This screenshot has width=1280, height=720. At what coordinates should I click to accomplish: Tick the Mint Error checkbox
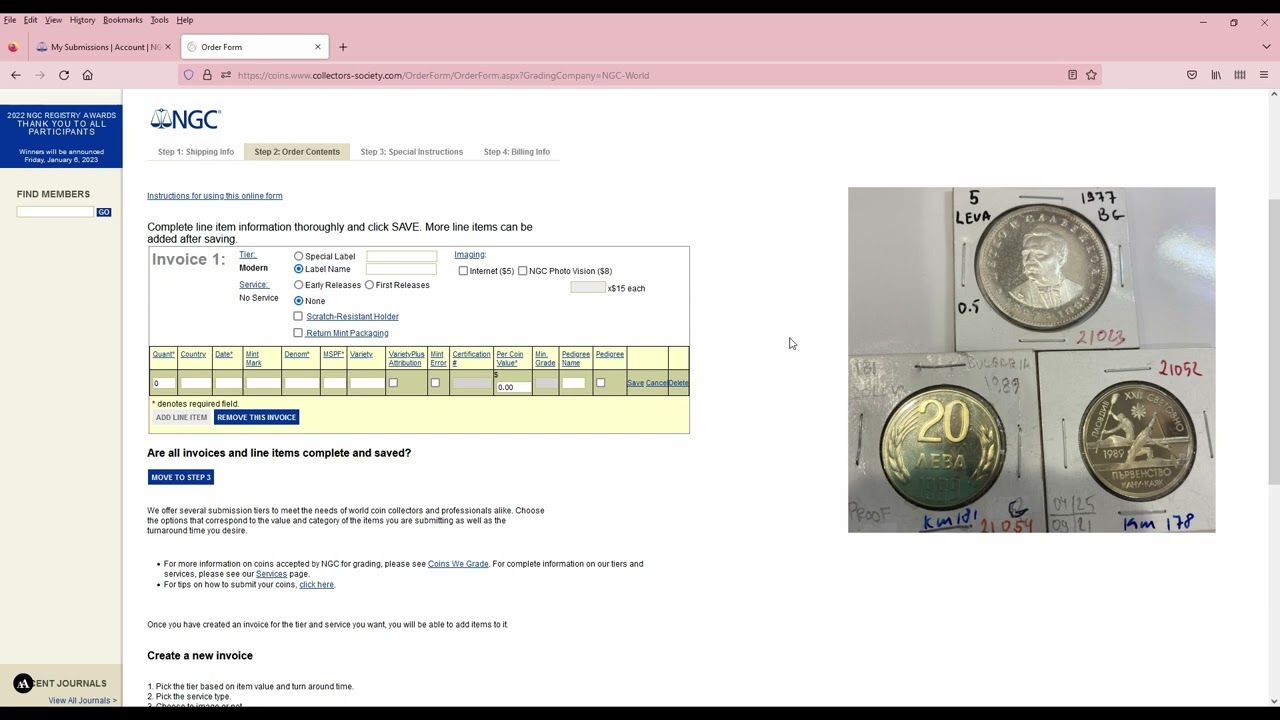(x=435, y=383)
